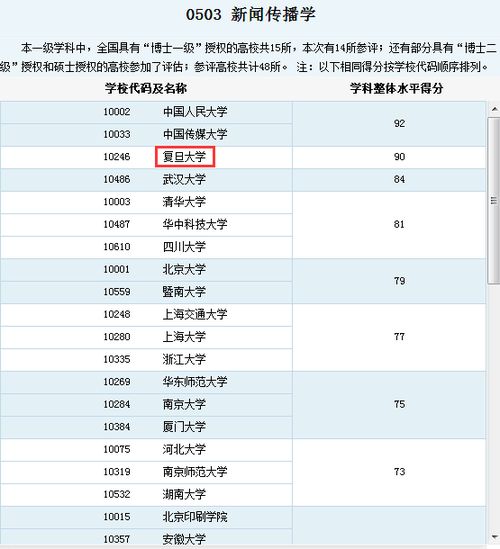Select school name 安徽大学
This screenshot has width=500, height=549.
184,539
